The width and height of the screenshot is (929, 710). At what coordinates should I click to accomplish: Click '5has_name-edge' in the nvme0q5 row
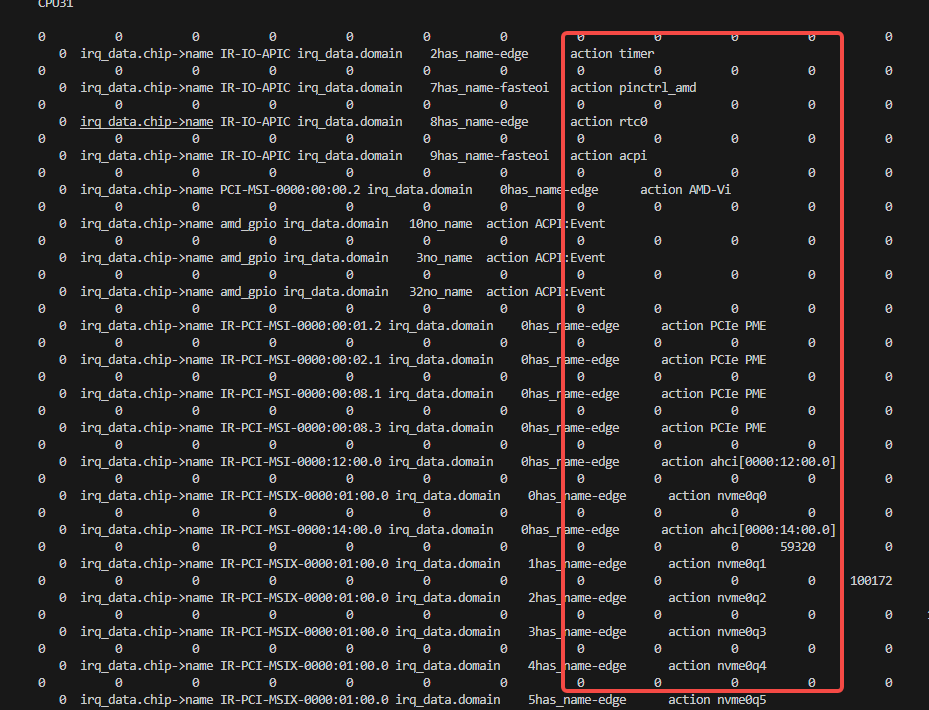(x=577, y=700)
